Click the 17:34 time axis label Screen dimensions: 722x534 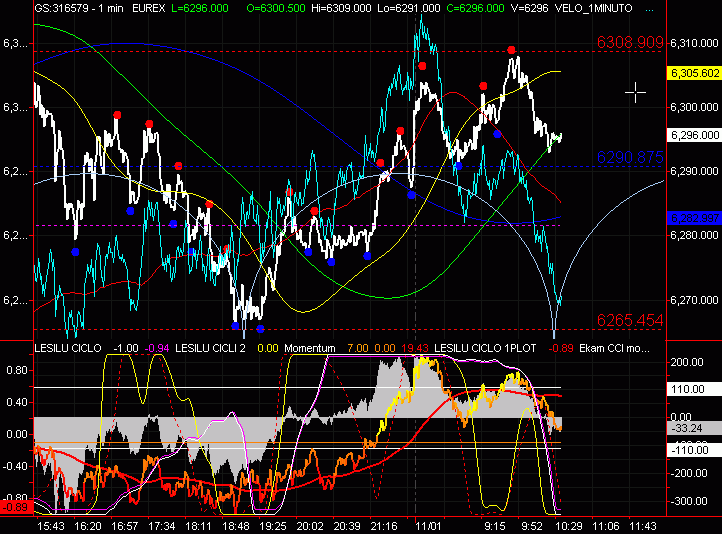161,526
